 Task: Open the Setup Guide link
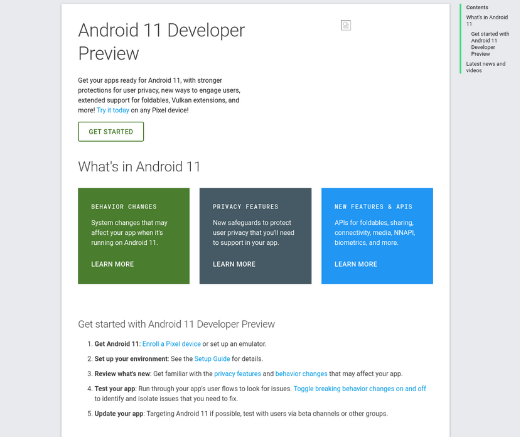tap(212, 359)
